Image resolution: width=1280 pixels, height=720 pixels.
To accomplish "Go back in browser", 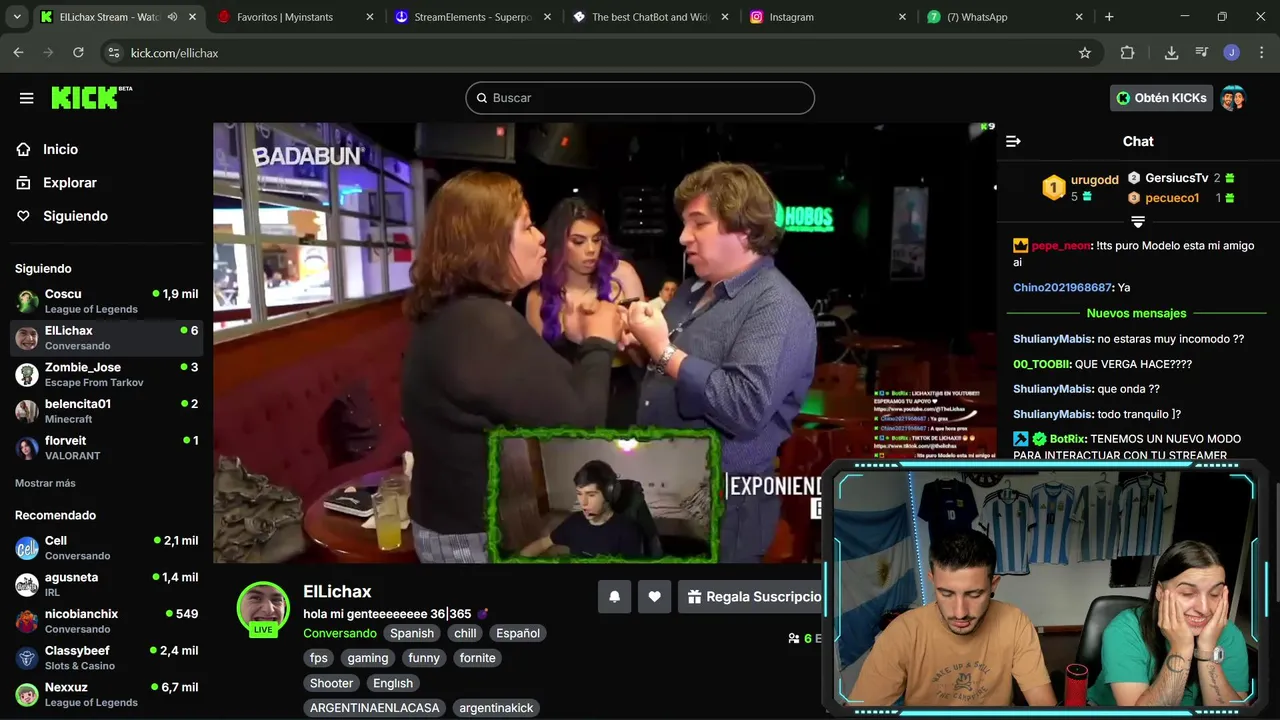I will tap(18, 53).
